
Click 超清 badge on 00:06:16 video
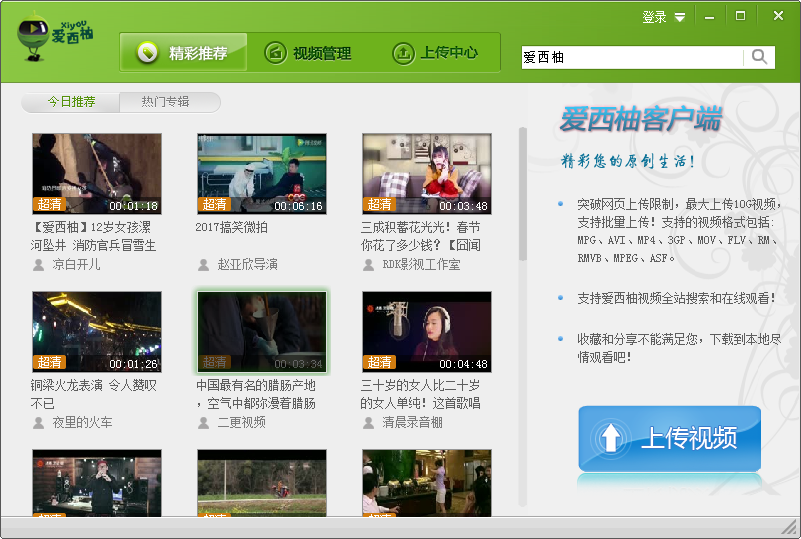point(215,204)
